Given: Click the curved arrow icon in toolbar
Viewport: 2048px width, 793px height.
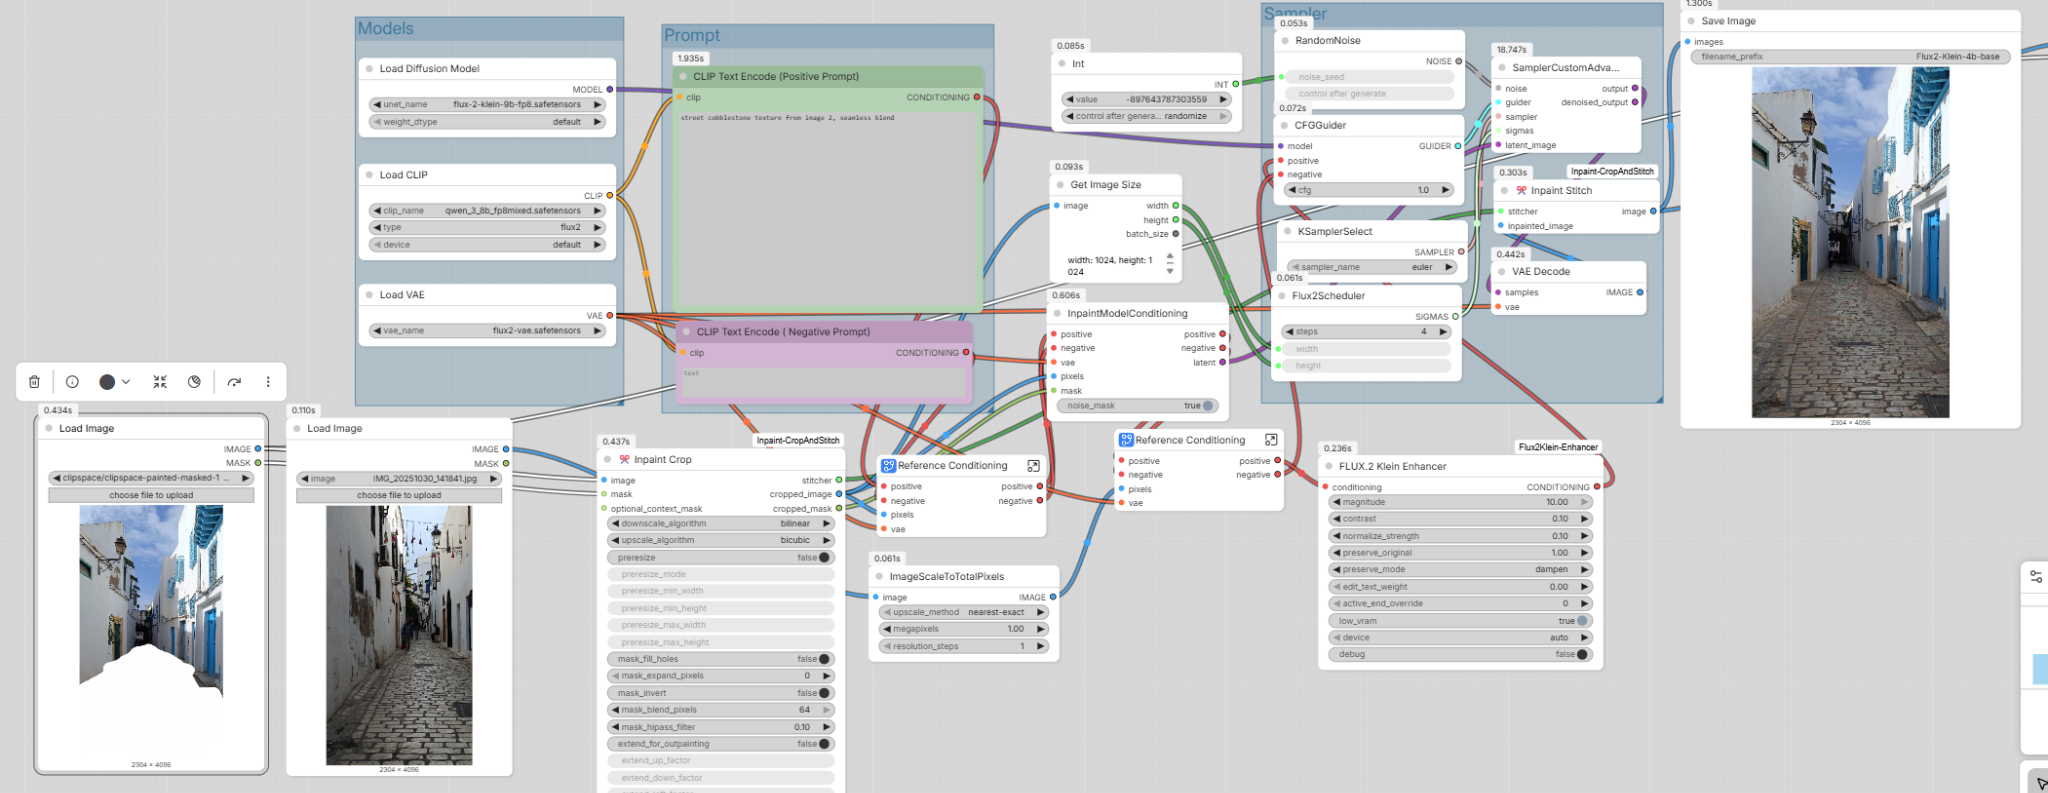Looking at the screenshot, I should tap(234, 382).
